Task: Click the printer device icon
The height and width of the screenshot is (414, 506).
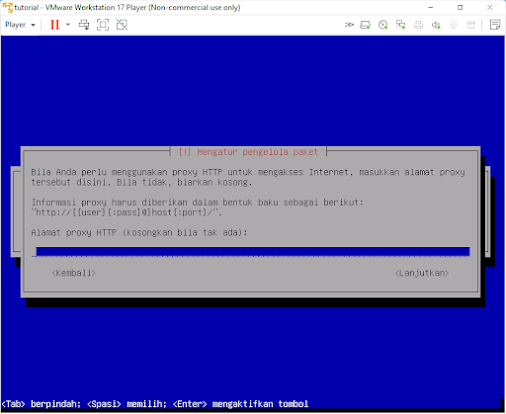Action: point(418,25)
